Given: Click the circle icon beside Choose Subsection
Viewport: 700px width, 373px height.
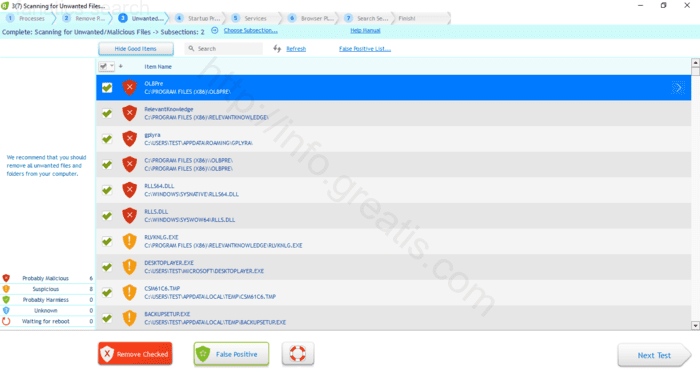Looking at the screenshot, I should tap(215, 30).
